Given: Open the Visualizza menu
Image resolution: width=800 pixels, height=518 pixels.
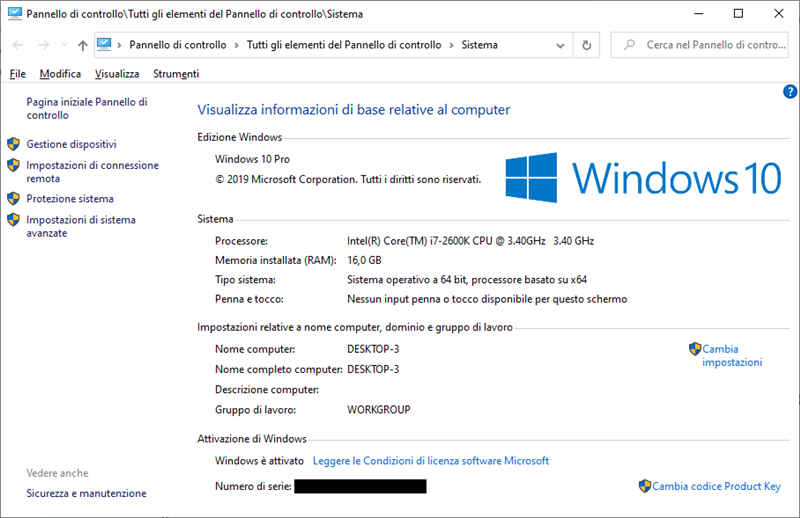Looking at the screenshot, I should tap(117, 73).
